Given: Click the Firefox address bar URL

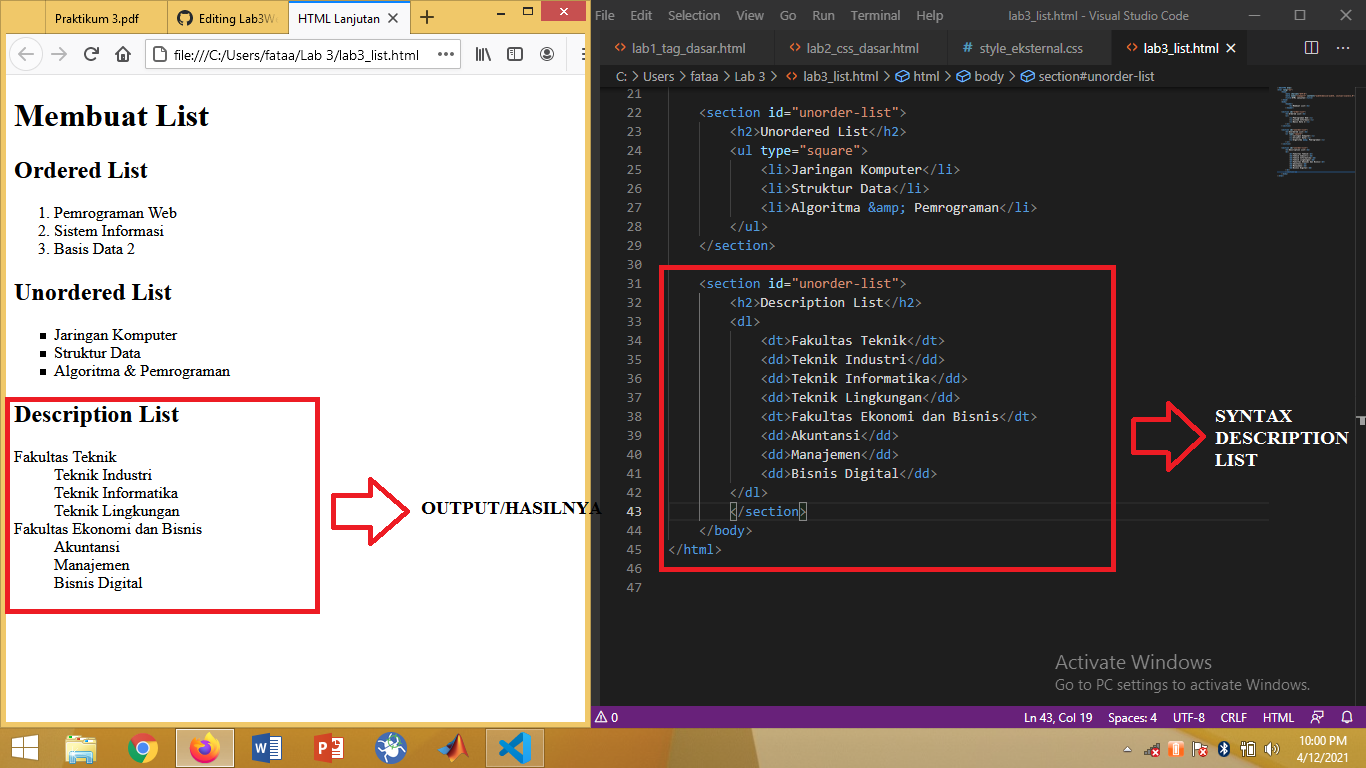Looking at the screenshot, I should [296, 55].
